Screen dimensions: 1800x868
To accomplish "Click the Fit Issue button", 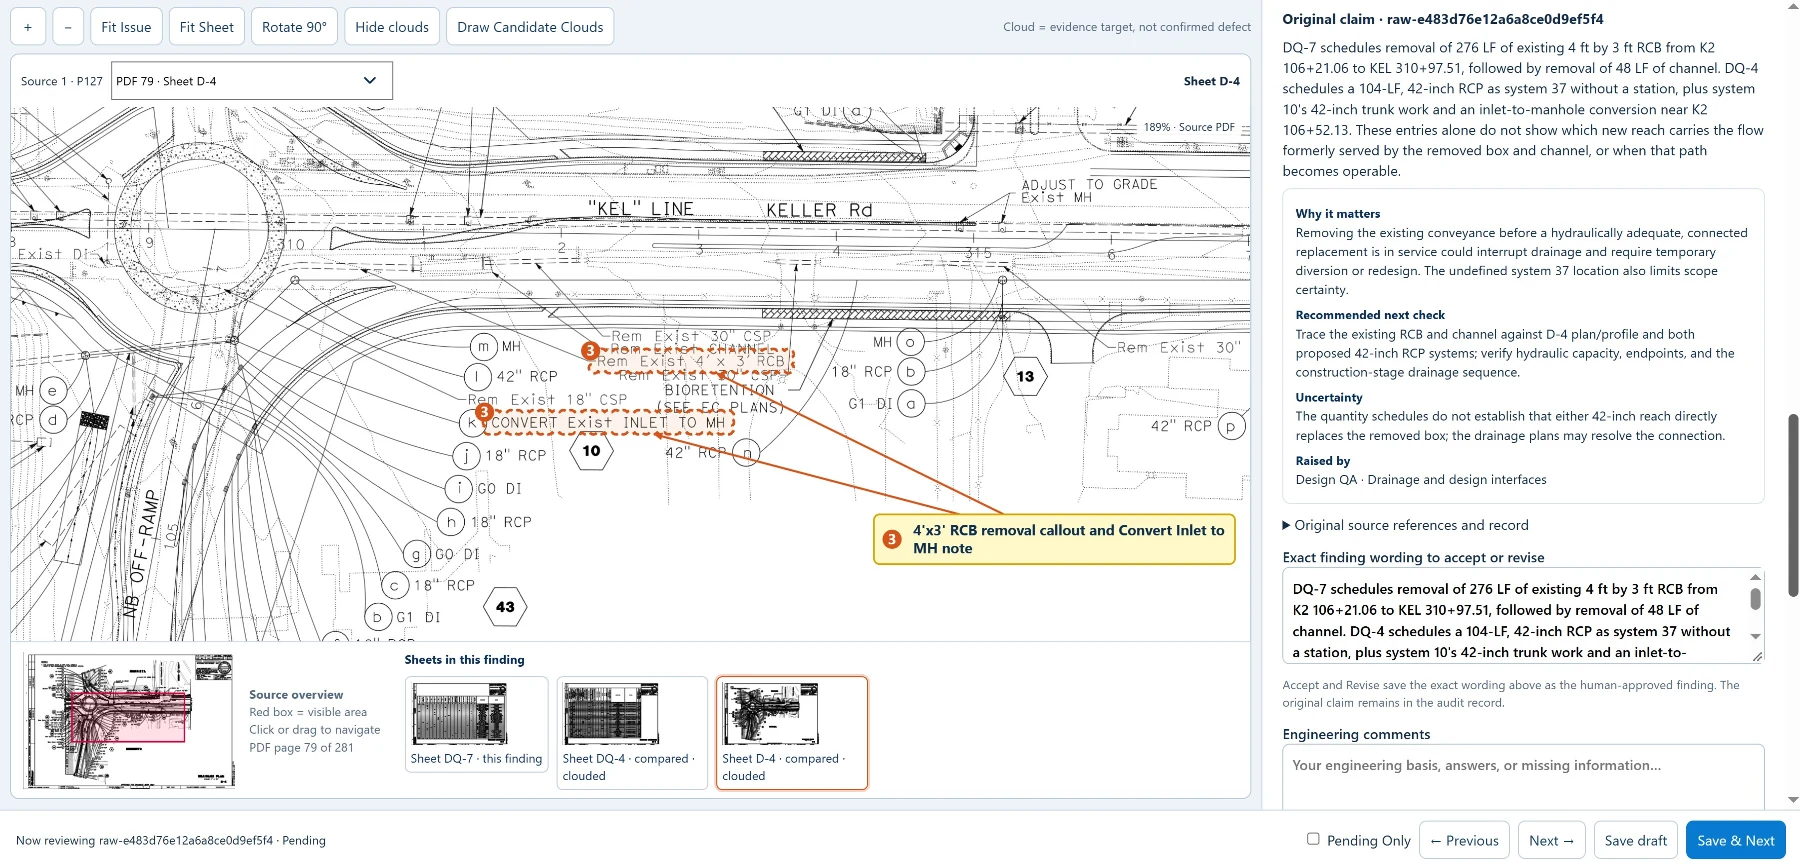I will click(126, 27).
